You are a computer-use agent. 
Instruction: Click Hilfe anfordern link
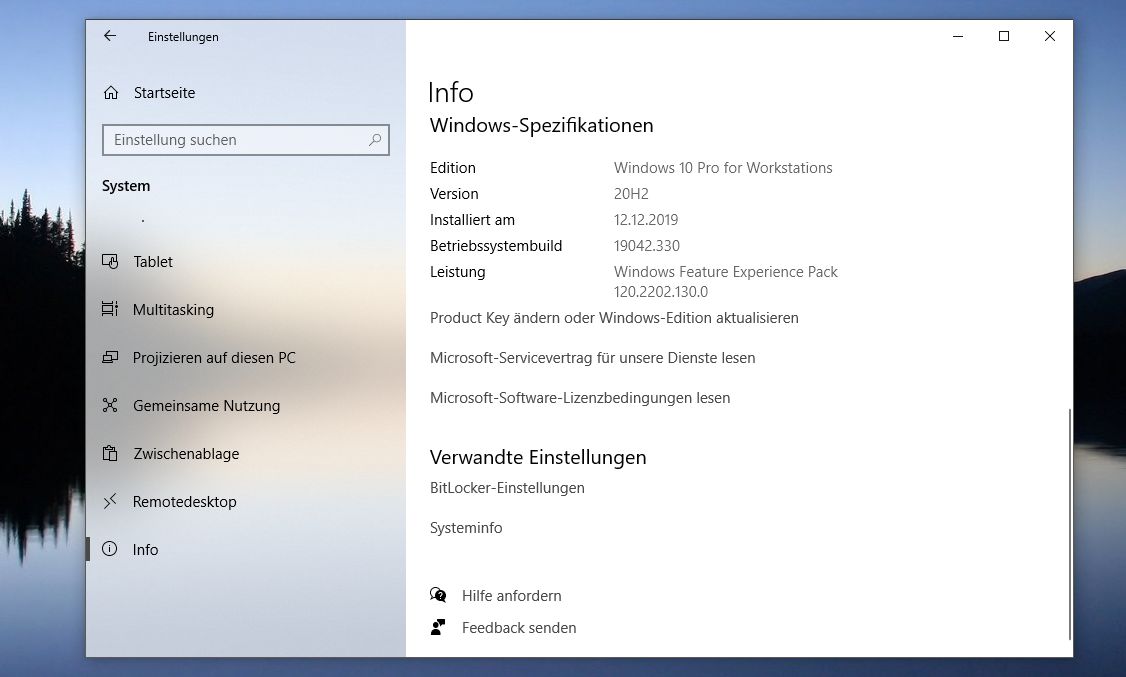[x=511, y=596]
